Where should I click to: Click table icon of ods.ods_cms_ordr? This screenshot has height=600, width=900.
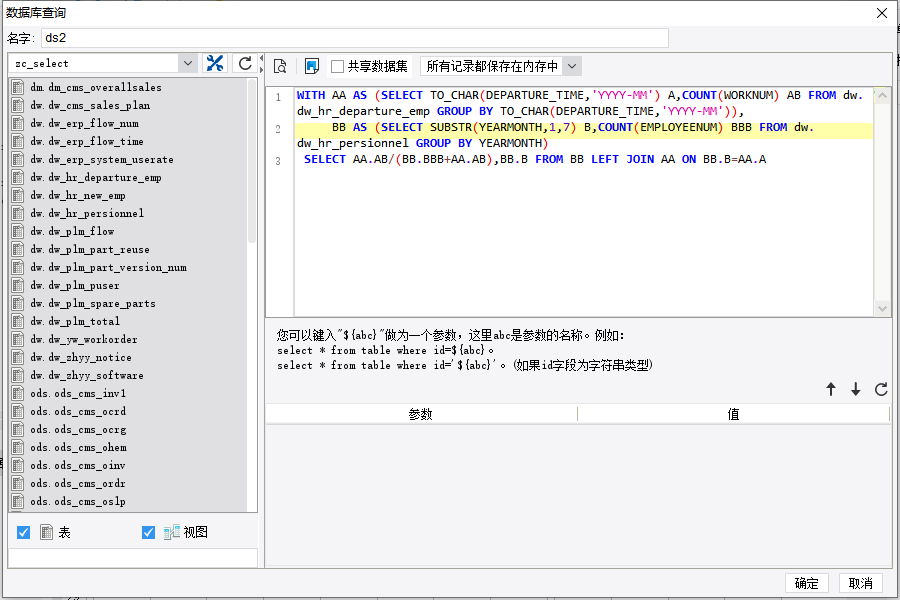[18, 483]
